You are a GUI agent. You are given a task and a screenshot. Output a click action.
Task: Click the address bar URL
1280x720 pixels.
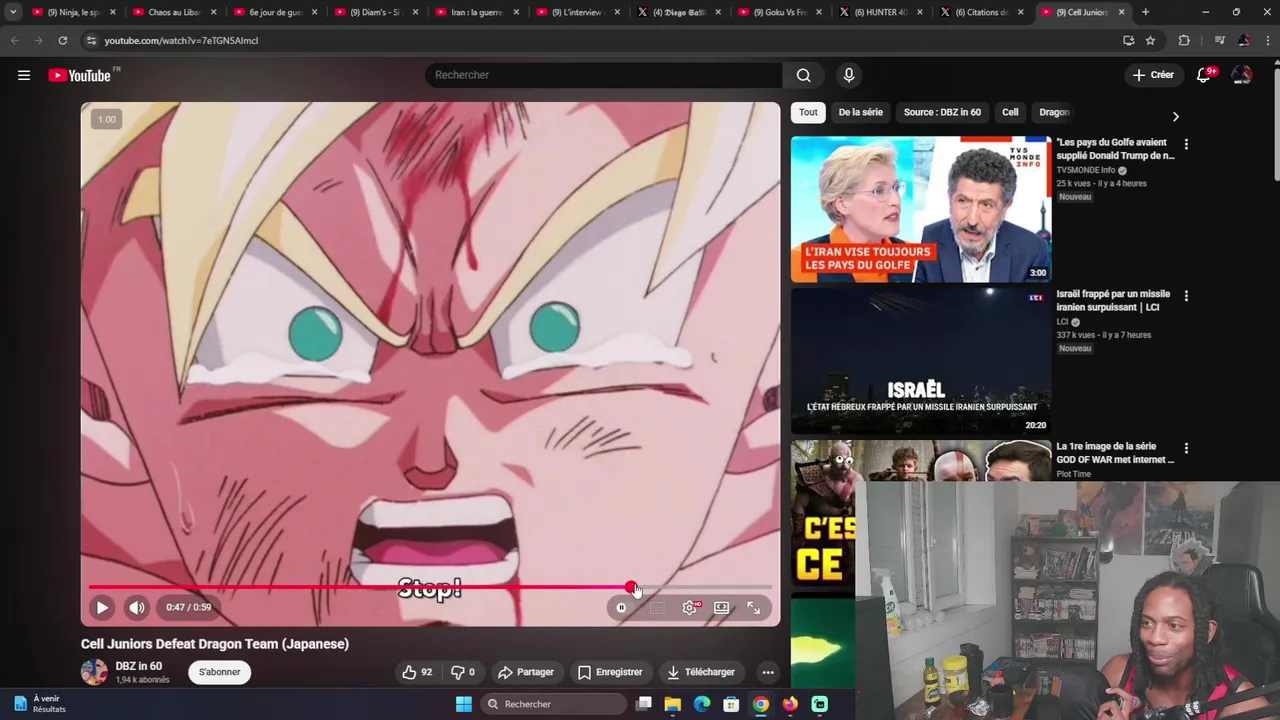(x=181, y=40)
